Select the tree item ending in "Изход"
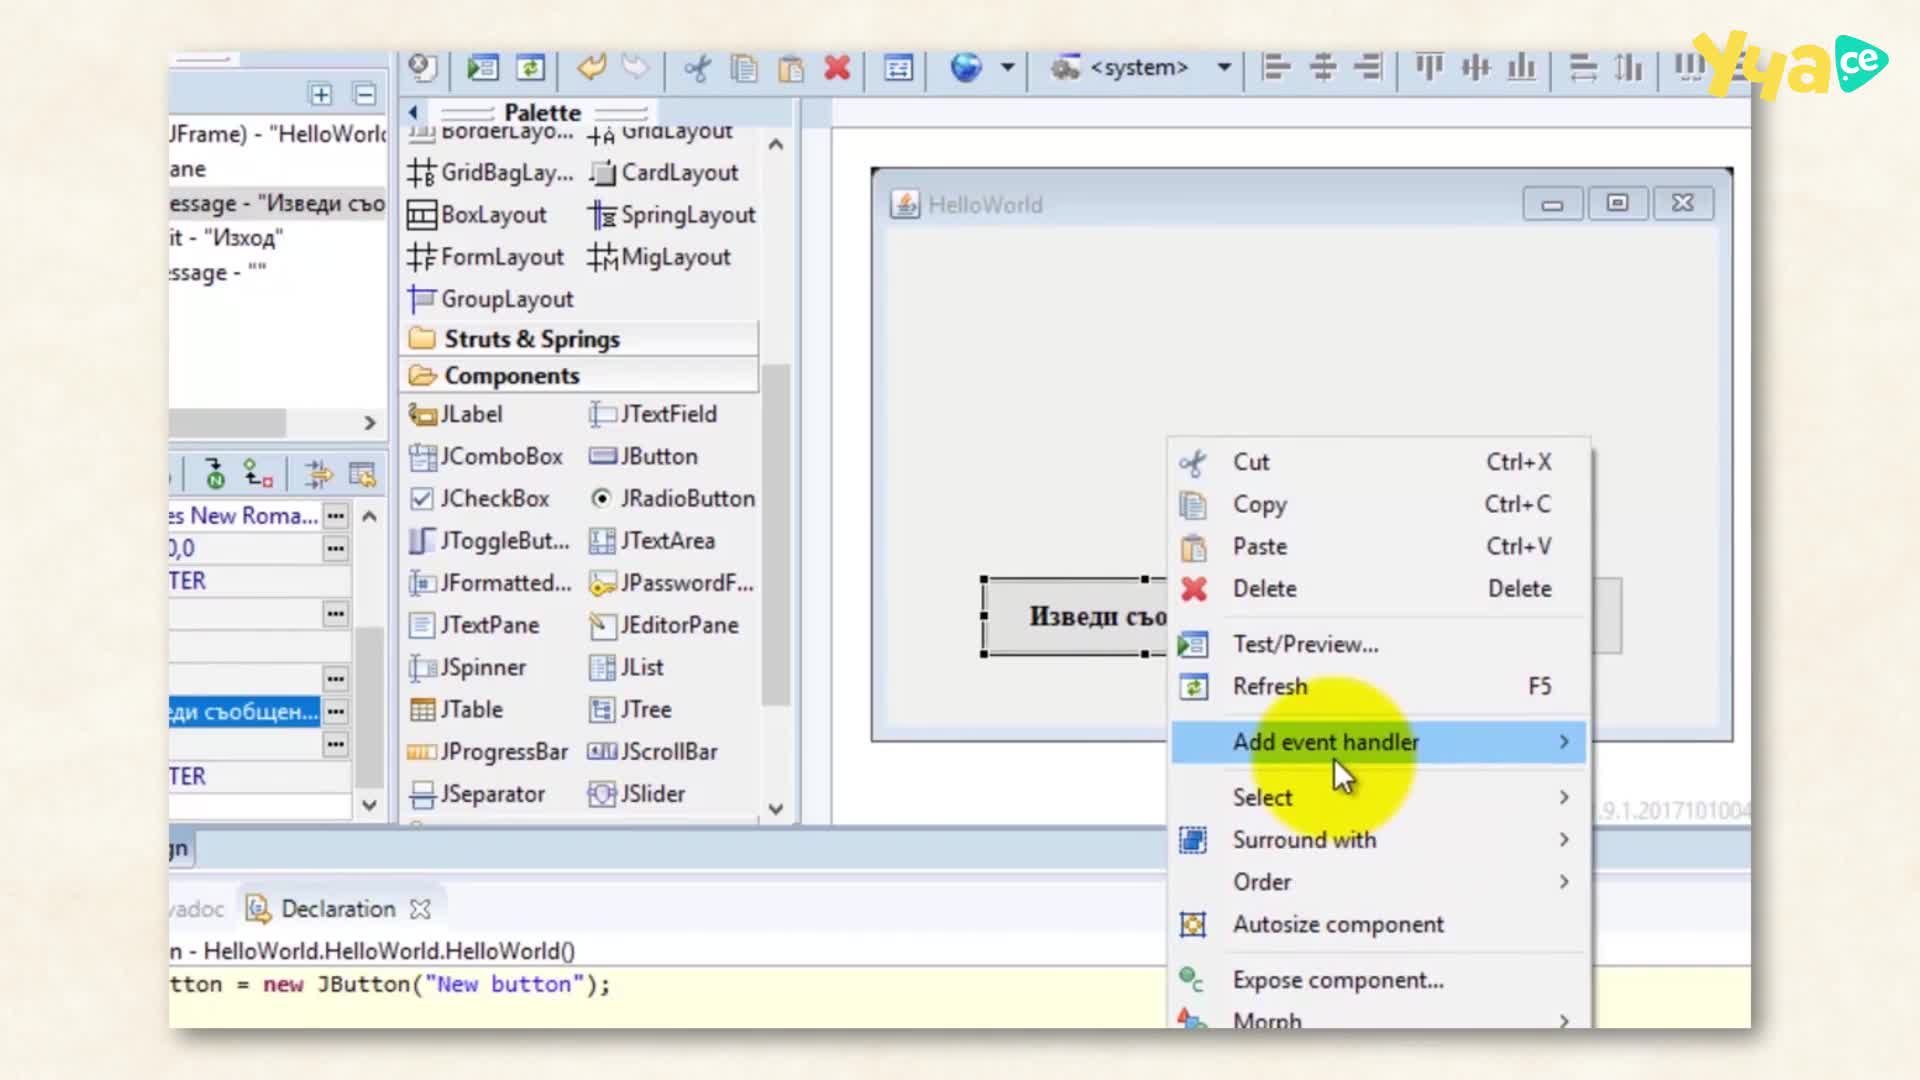Screen dimensions: 1920x1080 (x=227, y=238)
